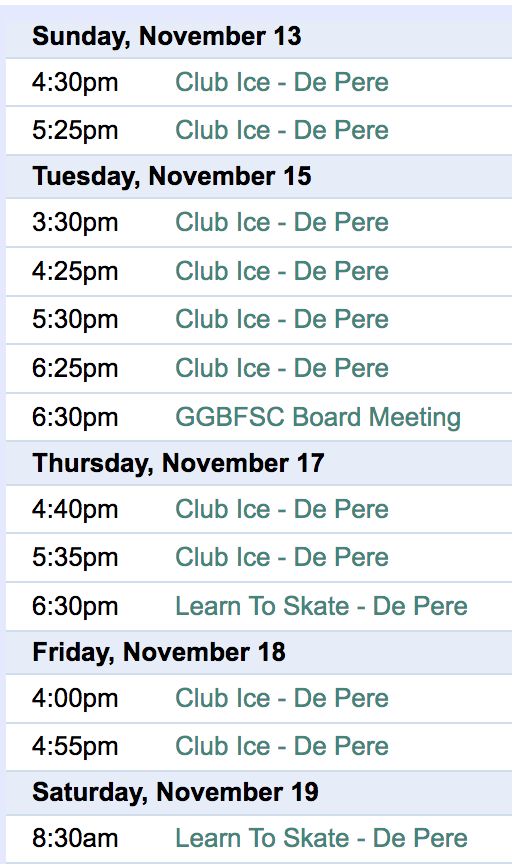
Task: Click the Tuesday, November 15 date header
Action: click(x=259, y=177)
